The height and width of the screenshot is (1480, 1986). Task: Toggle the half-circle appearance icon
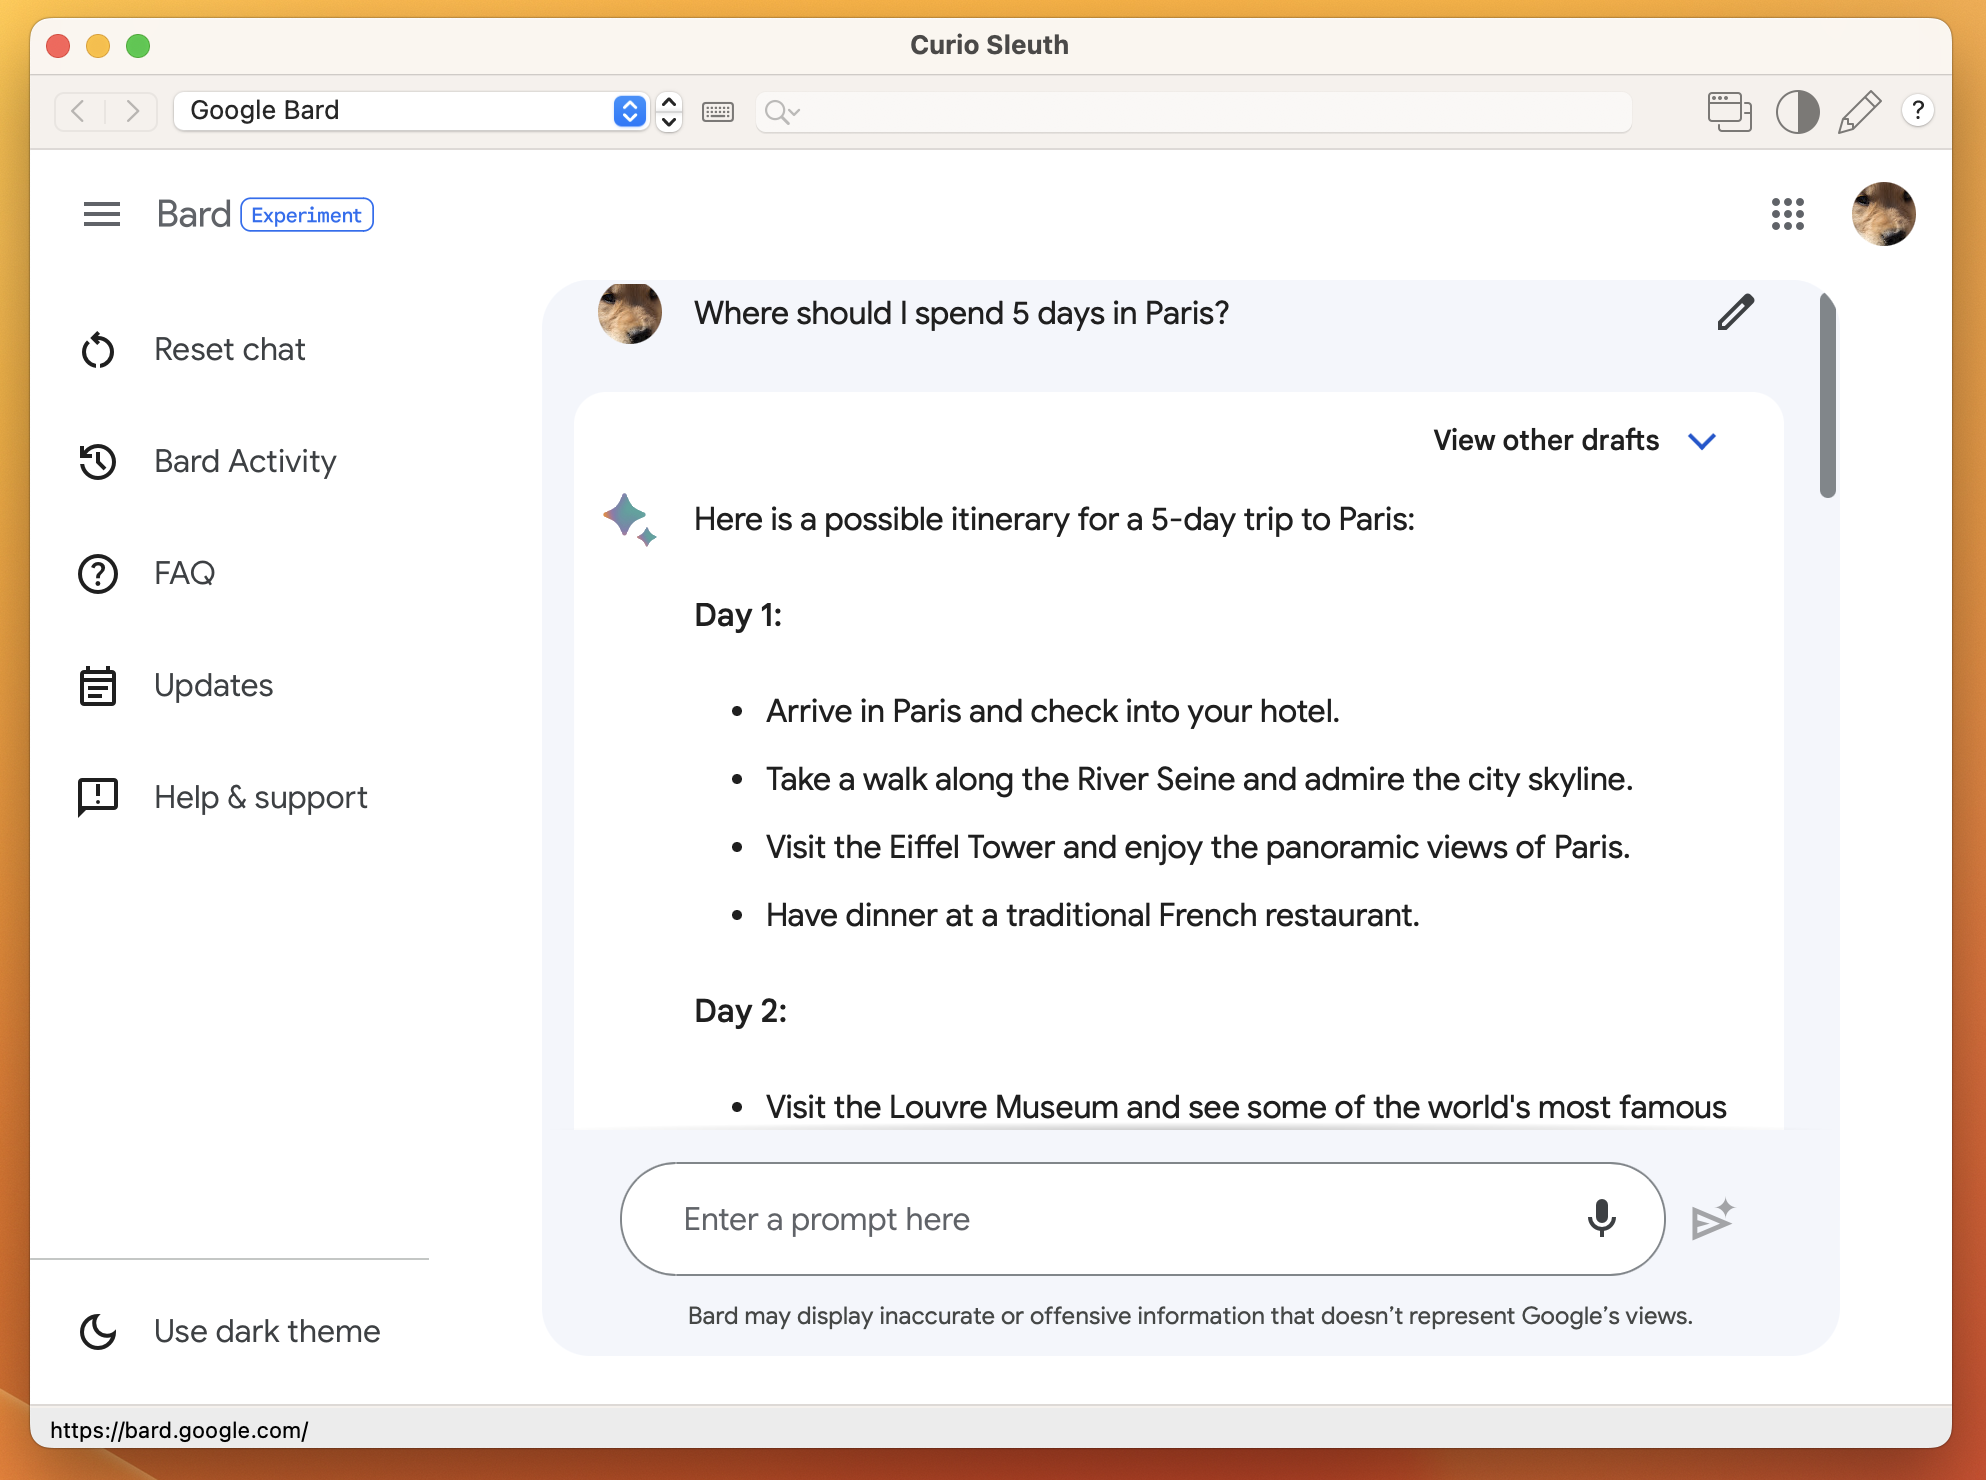(1798, 111)
